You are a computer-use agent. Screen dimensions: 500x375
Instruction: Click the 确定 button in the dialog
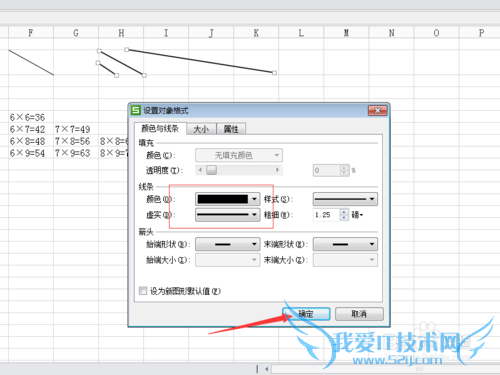tap(306, 314)
